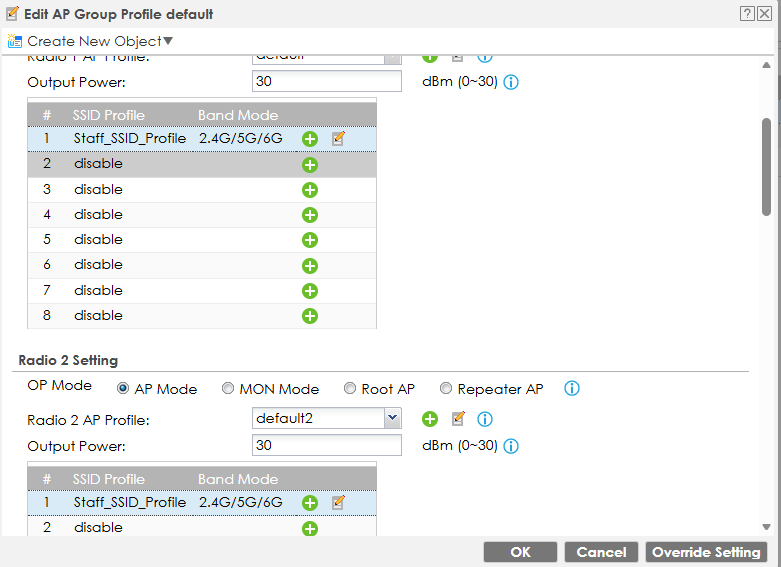Add SSID profile in Radio 1 row 6
Screen dimensions: 781x567
310,266
